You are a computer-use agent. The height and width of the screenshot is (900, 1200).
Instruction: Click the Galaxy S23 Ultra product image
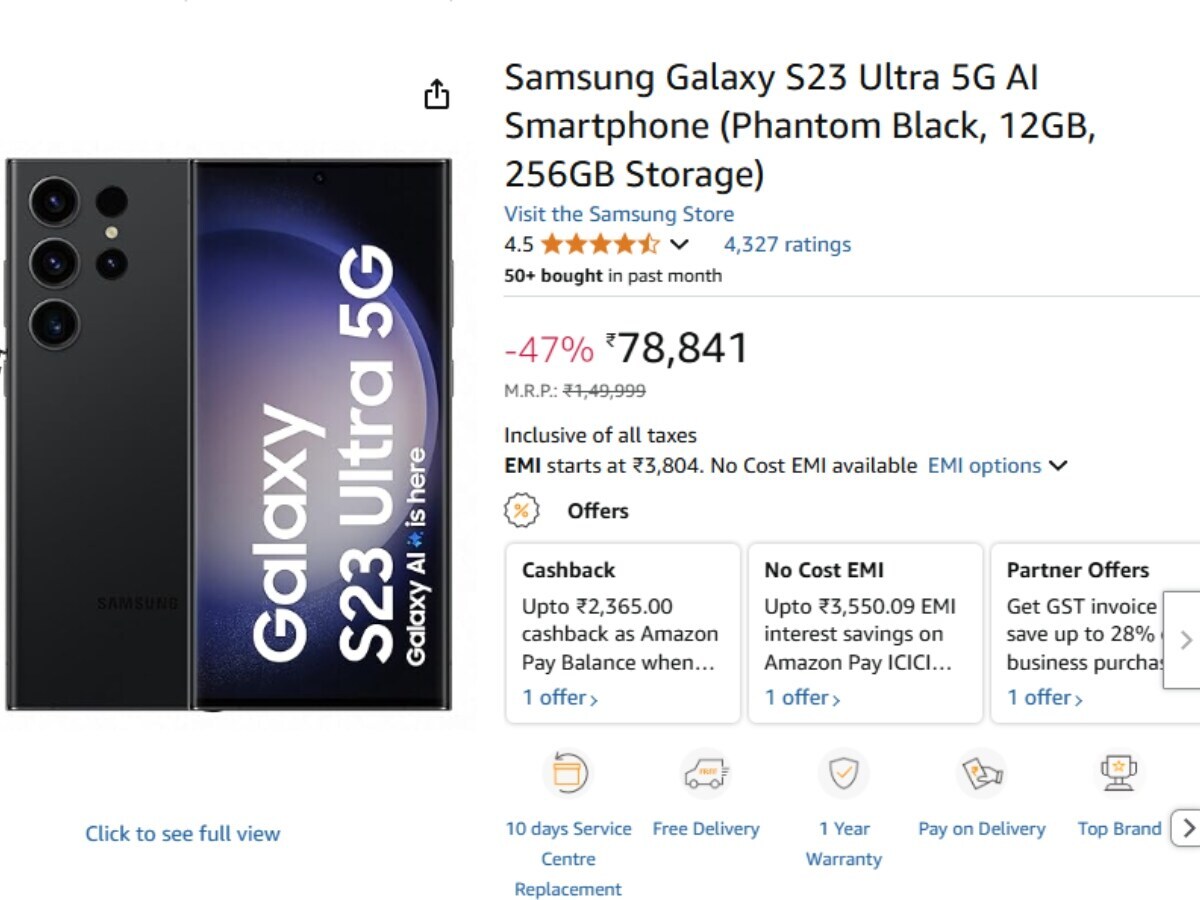tap(228, 435)
